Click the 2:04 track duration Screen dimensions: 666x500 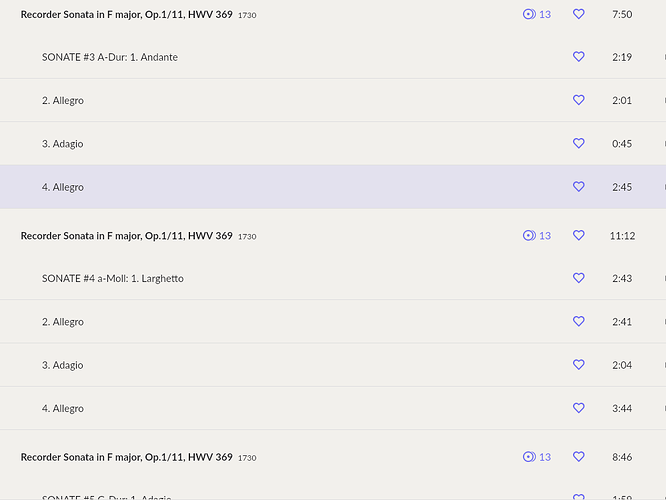[x=622, y=365]
